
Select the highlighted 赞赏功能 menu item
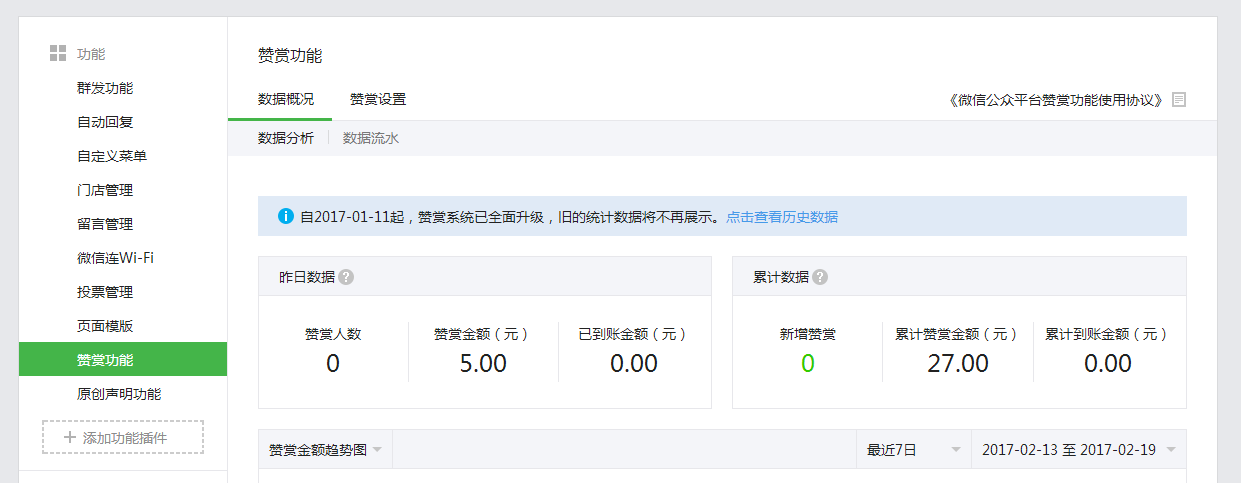[123, 360]
